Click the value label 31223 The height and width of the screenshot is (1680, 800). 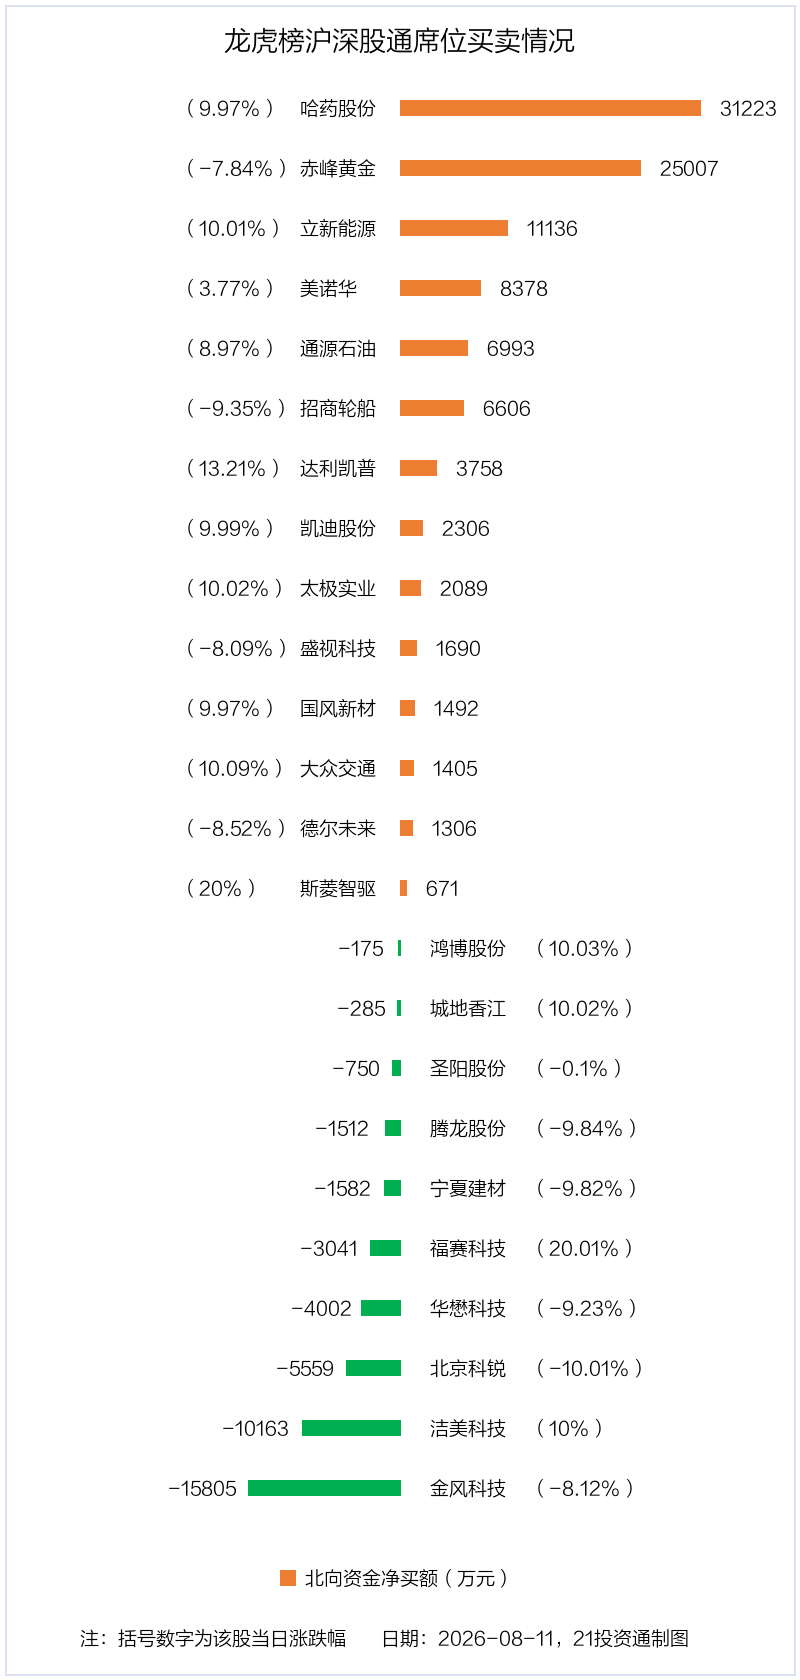click(x=748, y=108)
